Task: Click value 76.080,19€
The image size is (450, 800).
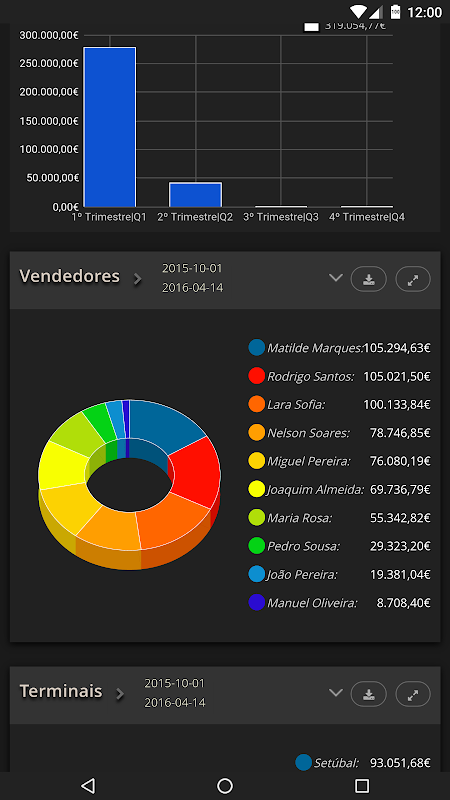Action: [401, 461]
